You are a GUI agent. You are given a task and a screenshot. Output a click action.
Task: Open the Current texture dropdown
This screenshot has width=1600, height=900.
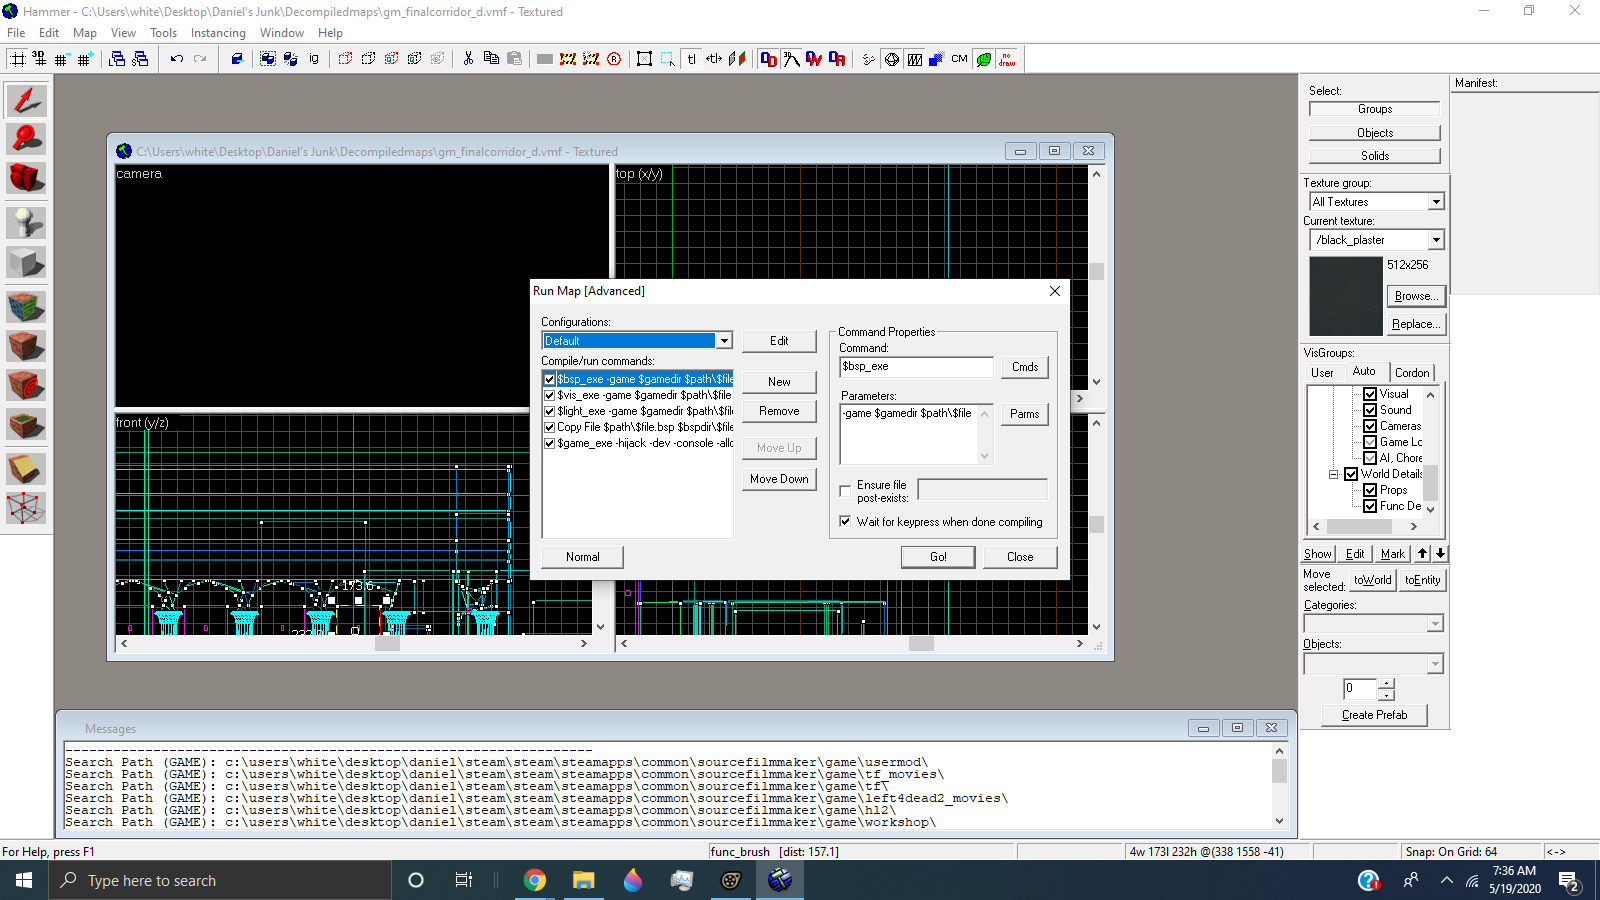click(1436, 240)
